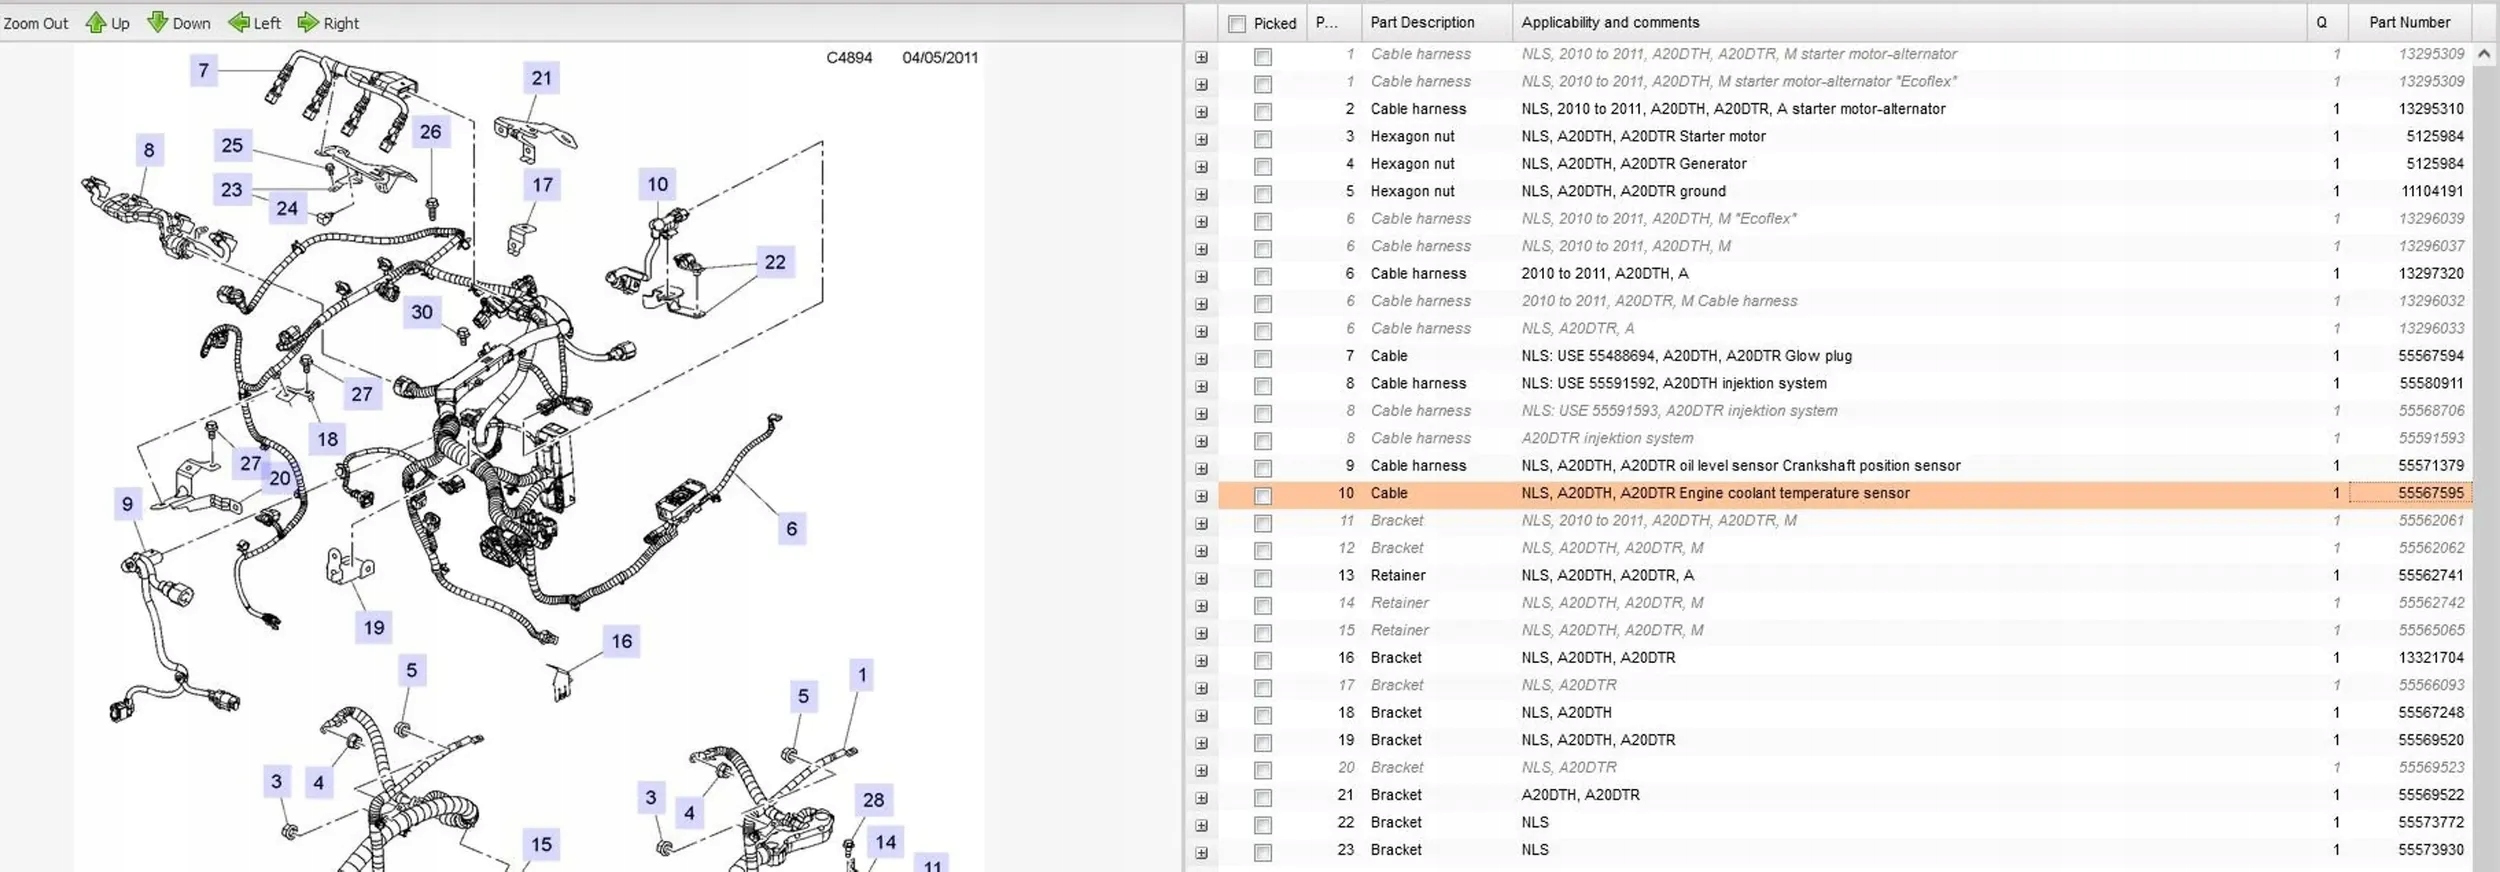The width and height of the screenshot is (2500, 872).
Task: Tick the checkbox for part 55569520
Action: (x=1263, y=743)
